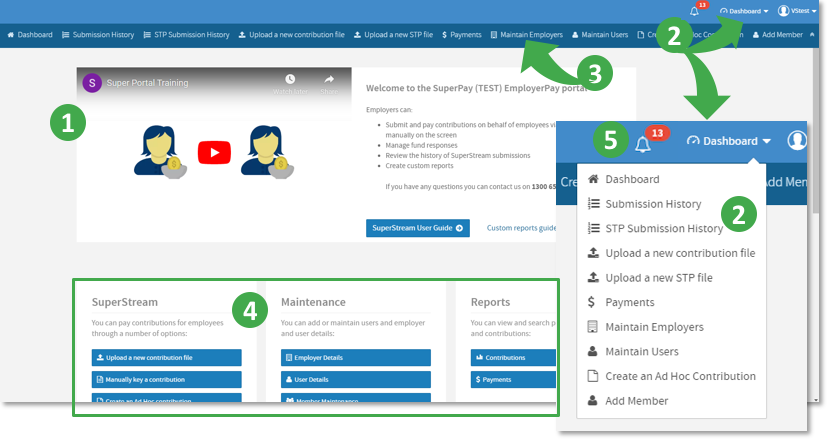Click enlarged notification bell showing 13 in inset
This screenshot has width=828, height=440.
tap(643, 144)
